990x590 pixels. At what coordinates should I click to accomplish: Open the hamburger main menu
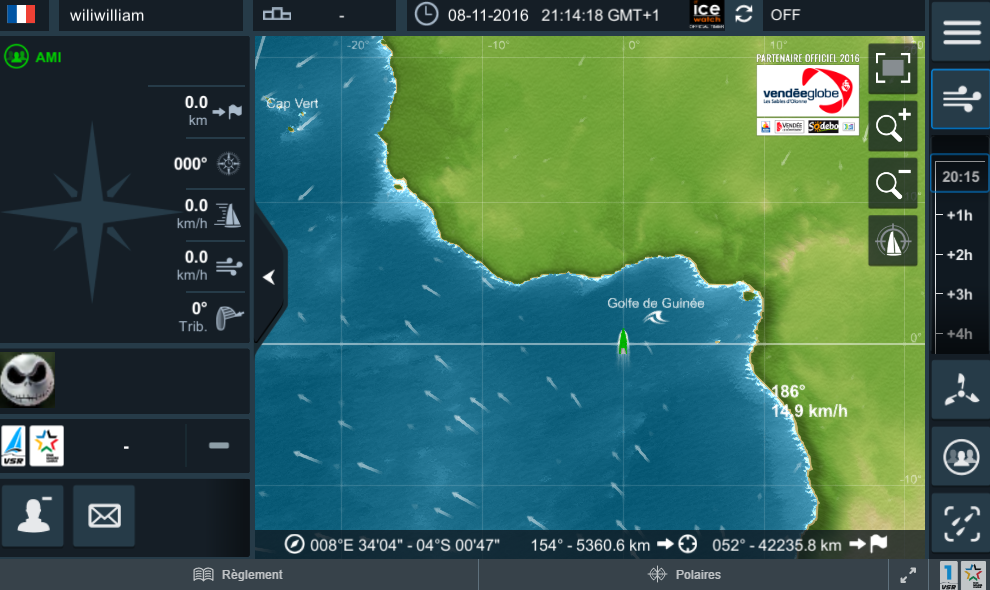[961, 32]
